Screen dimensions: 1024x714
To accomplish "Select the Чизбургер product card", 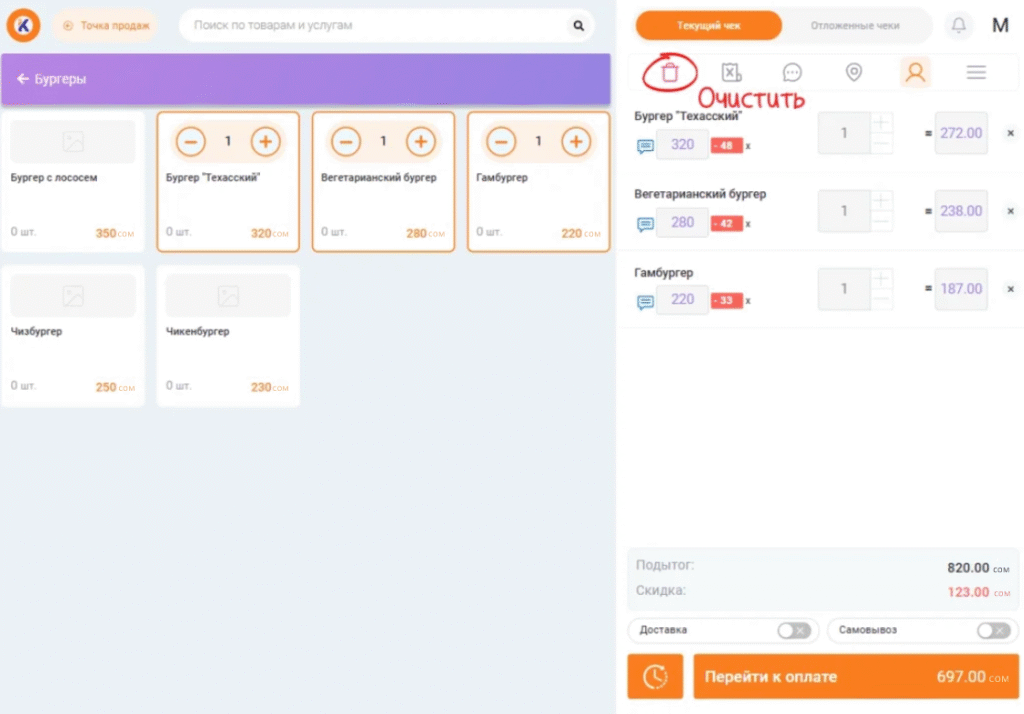I will pyautogui.click(x=73, y=335).
